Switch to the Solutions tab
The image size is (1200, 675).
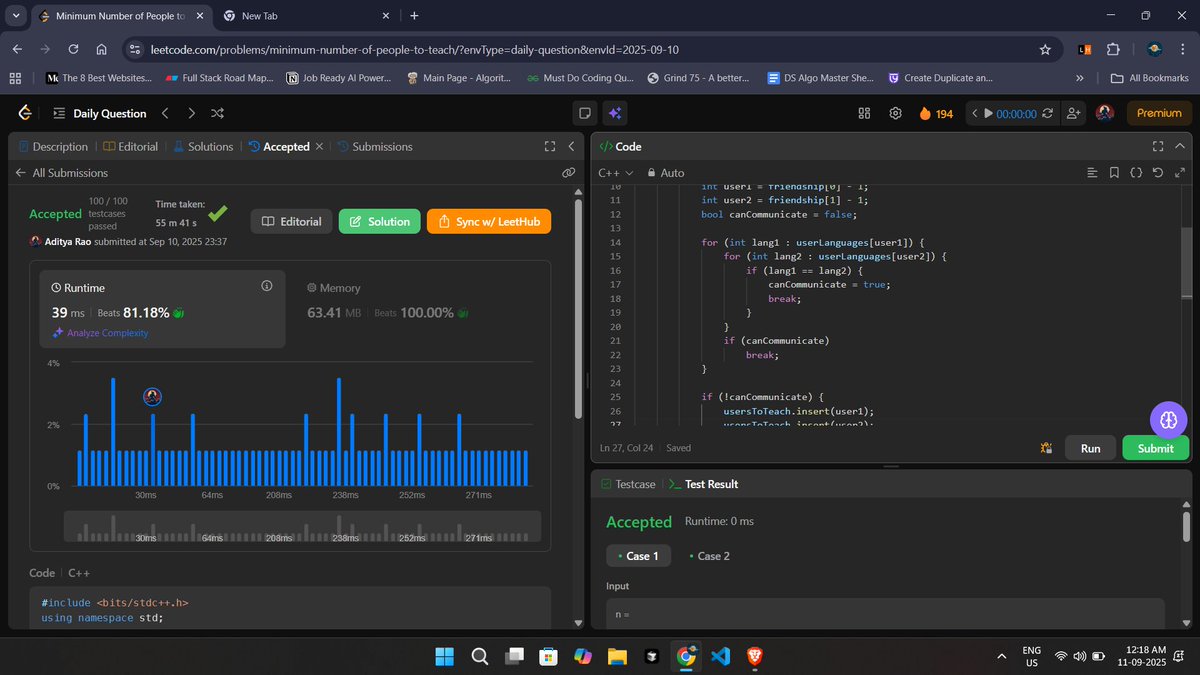[204, 146]
